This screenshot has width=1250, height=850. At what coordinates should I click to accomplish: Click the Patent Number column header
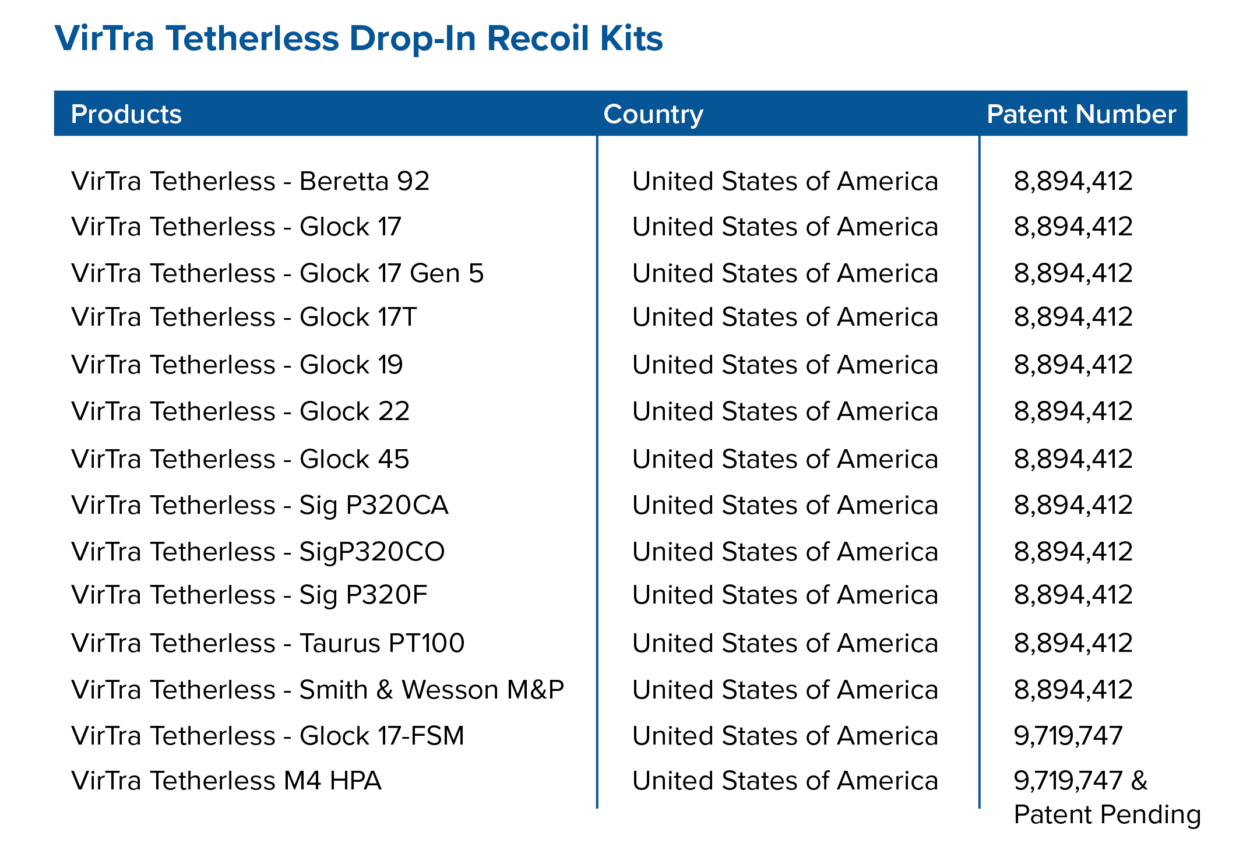click(1081, 114)
